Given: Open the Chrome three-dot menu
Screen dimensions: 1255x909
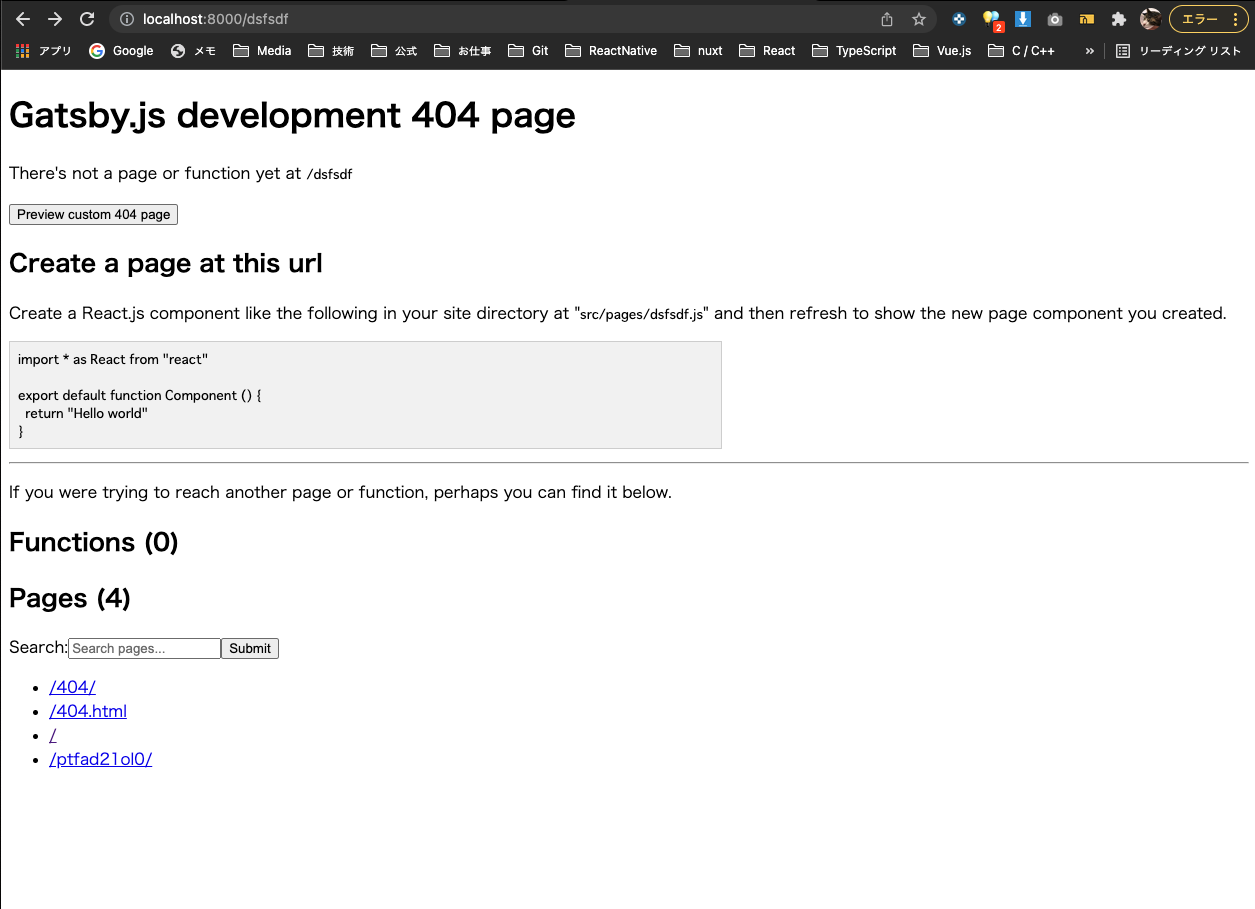Looking at the screenshot, I should click(x=1237, y=19).
